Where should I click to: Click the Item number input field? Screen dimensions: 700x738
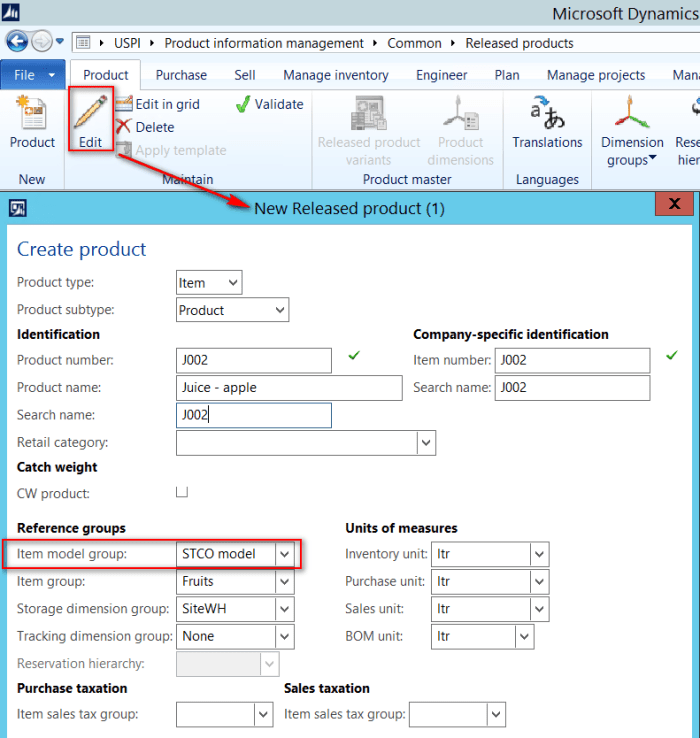(572, 361)
